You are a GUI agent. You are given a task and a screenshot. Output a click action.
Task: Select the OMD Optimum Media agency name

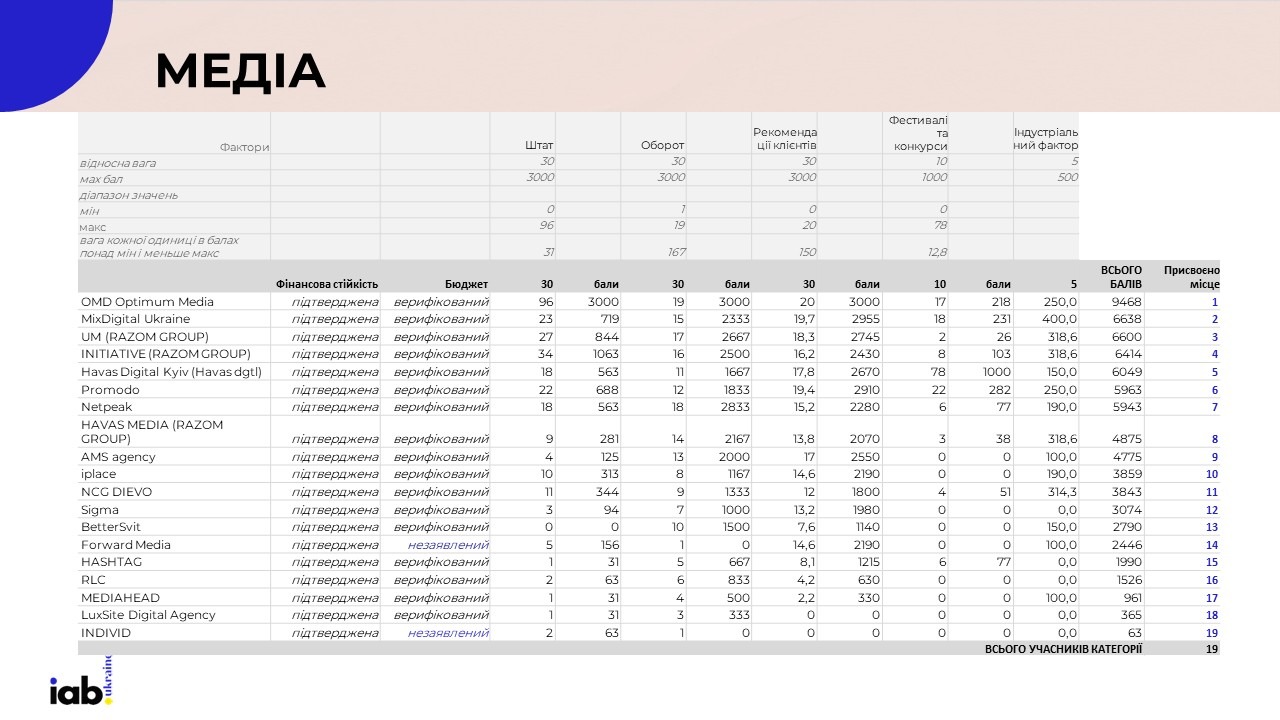point(147,302)
